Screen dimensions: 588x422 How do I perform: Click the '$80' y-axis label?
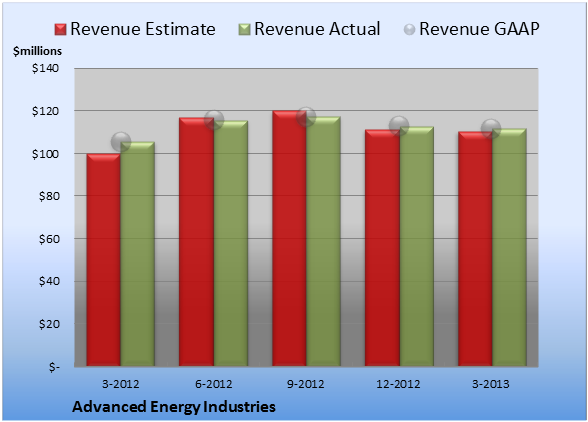[x=49, y=196]
